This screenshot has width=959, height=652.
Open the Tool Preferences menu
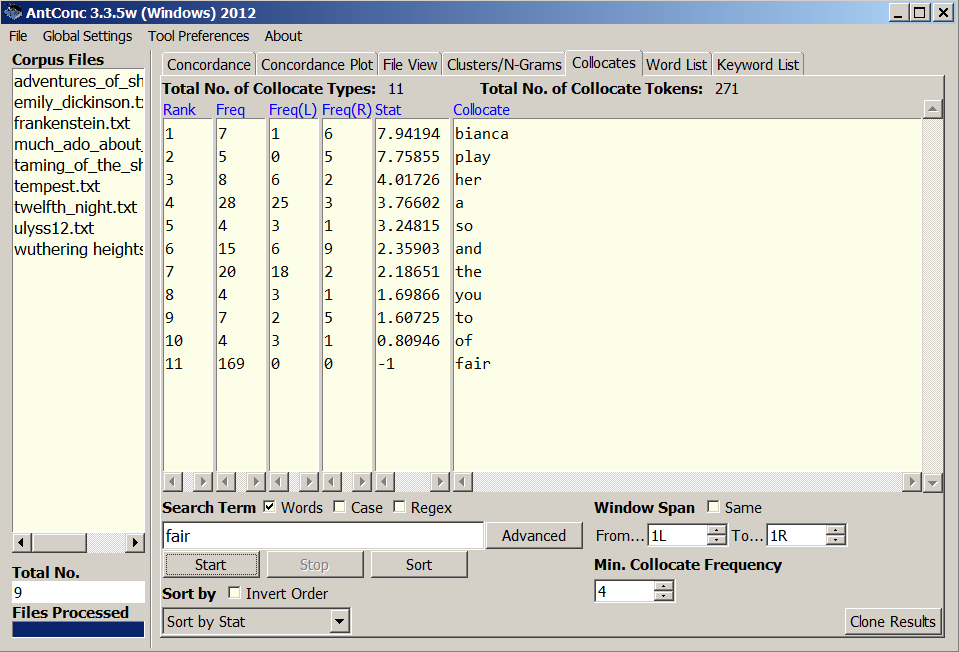point(198,36)
